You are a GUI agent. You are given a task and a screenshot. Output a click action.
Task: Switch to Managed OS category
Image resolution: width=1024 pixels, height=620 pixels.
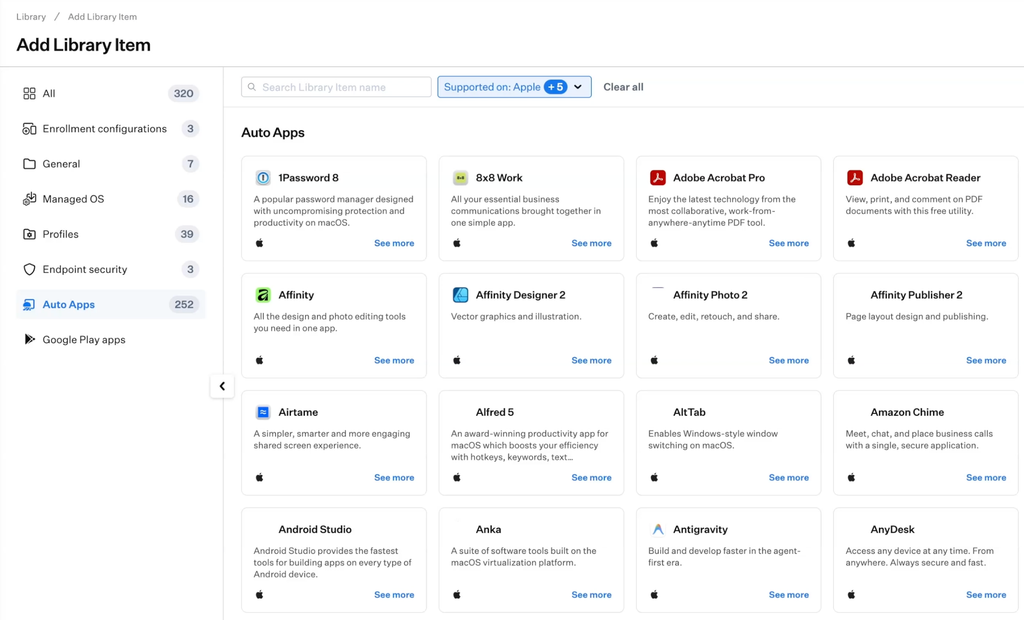point(110,199)
